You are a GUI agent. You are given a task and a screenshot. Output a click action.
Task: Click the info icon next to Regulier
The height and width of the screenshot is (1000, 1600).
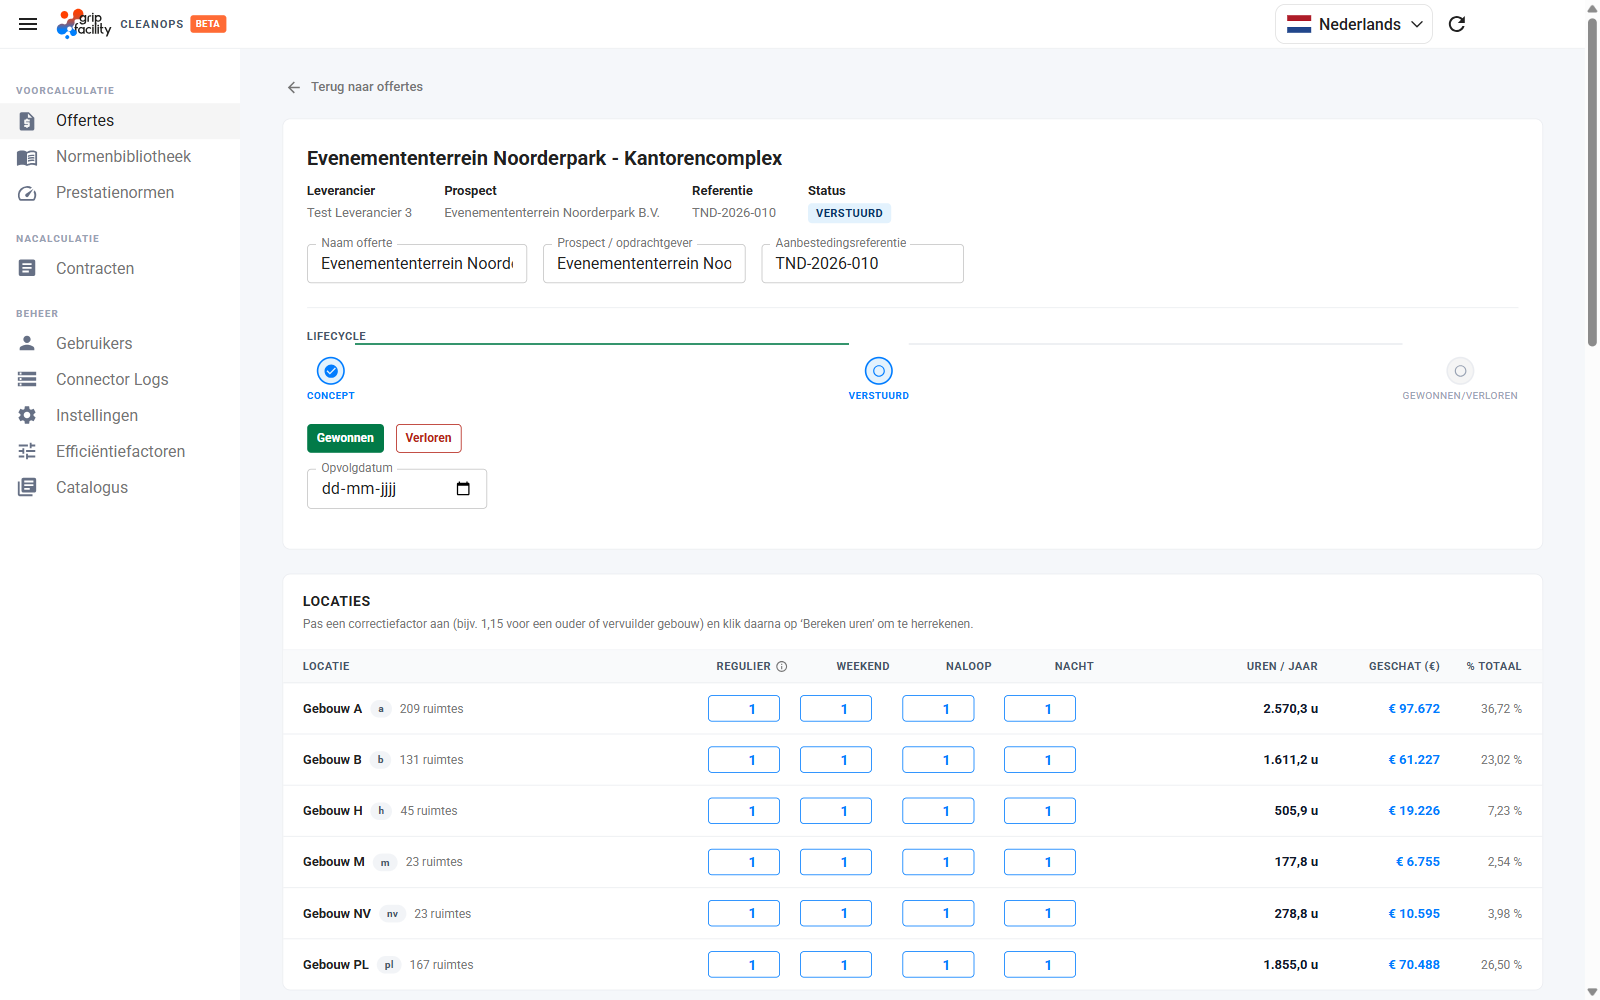782,666
